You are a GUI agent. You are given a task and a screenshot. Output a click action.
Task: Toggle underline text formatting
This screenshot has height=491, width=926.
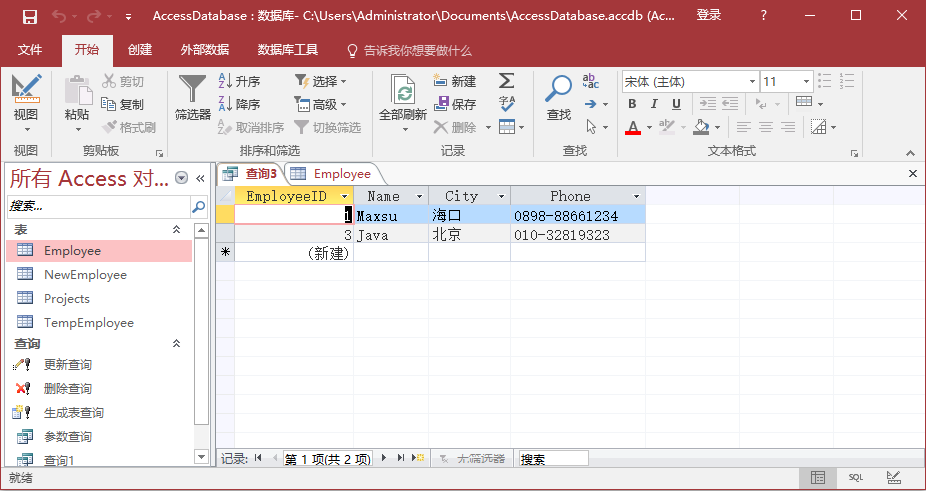click(676, 104)
